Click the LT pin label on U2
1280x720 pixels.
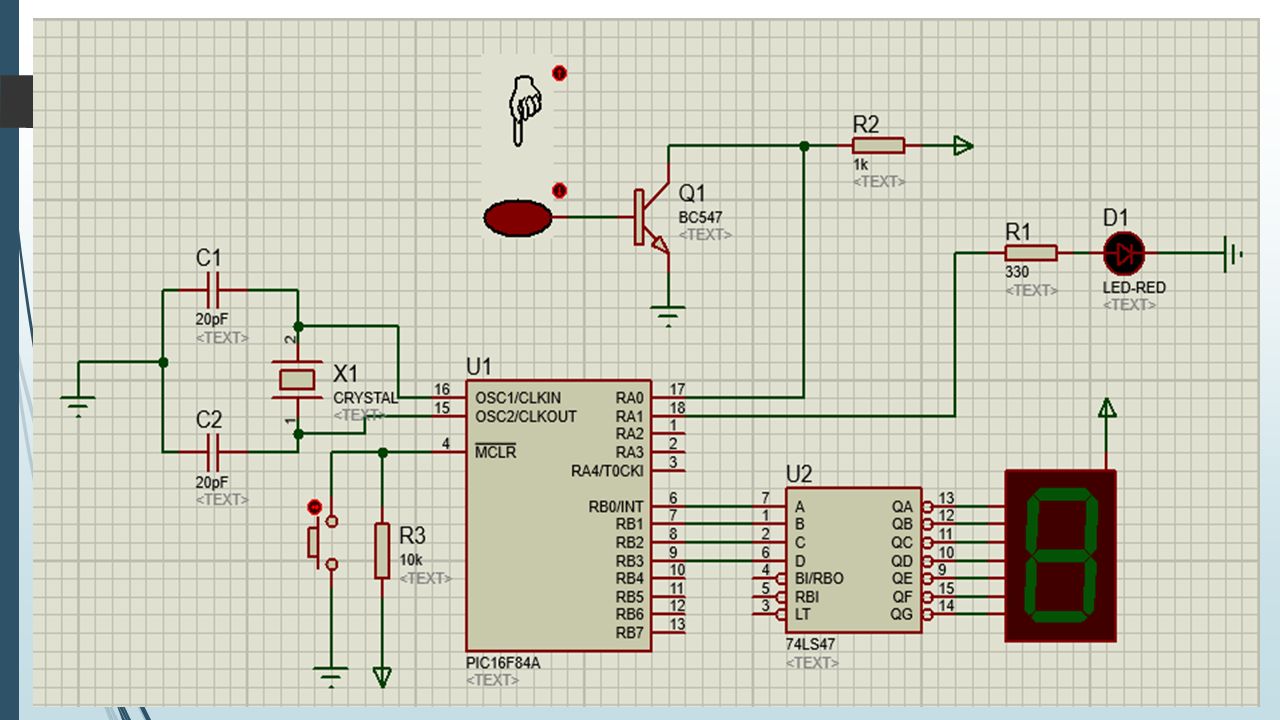801,614
